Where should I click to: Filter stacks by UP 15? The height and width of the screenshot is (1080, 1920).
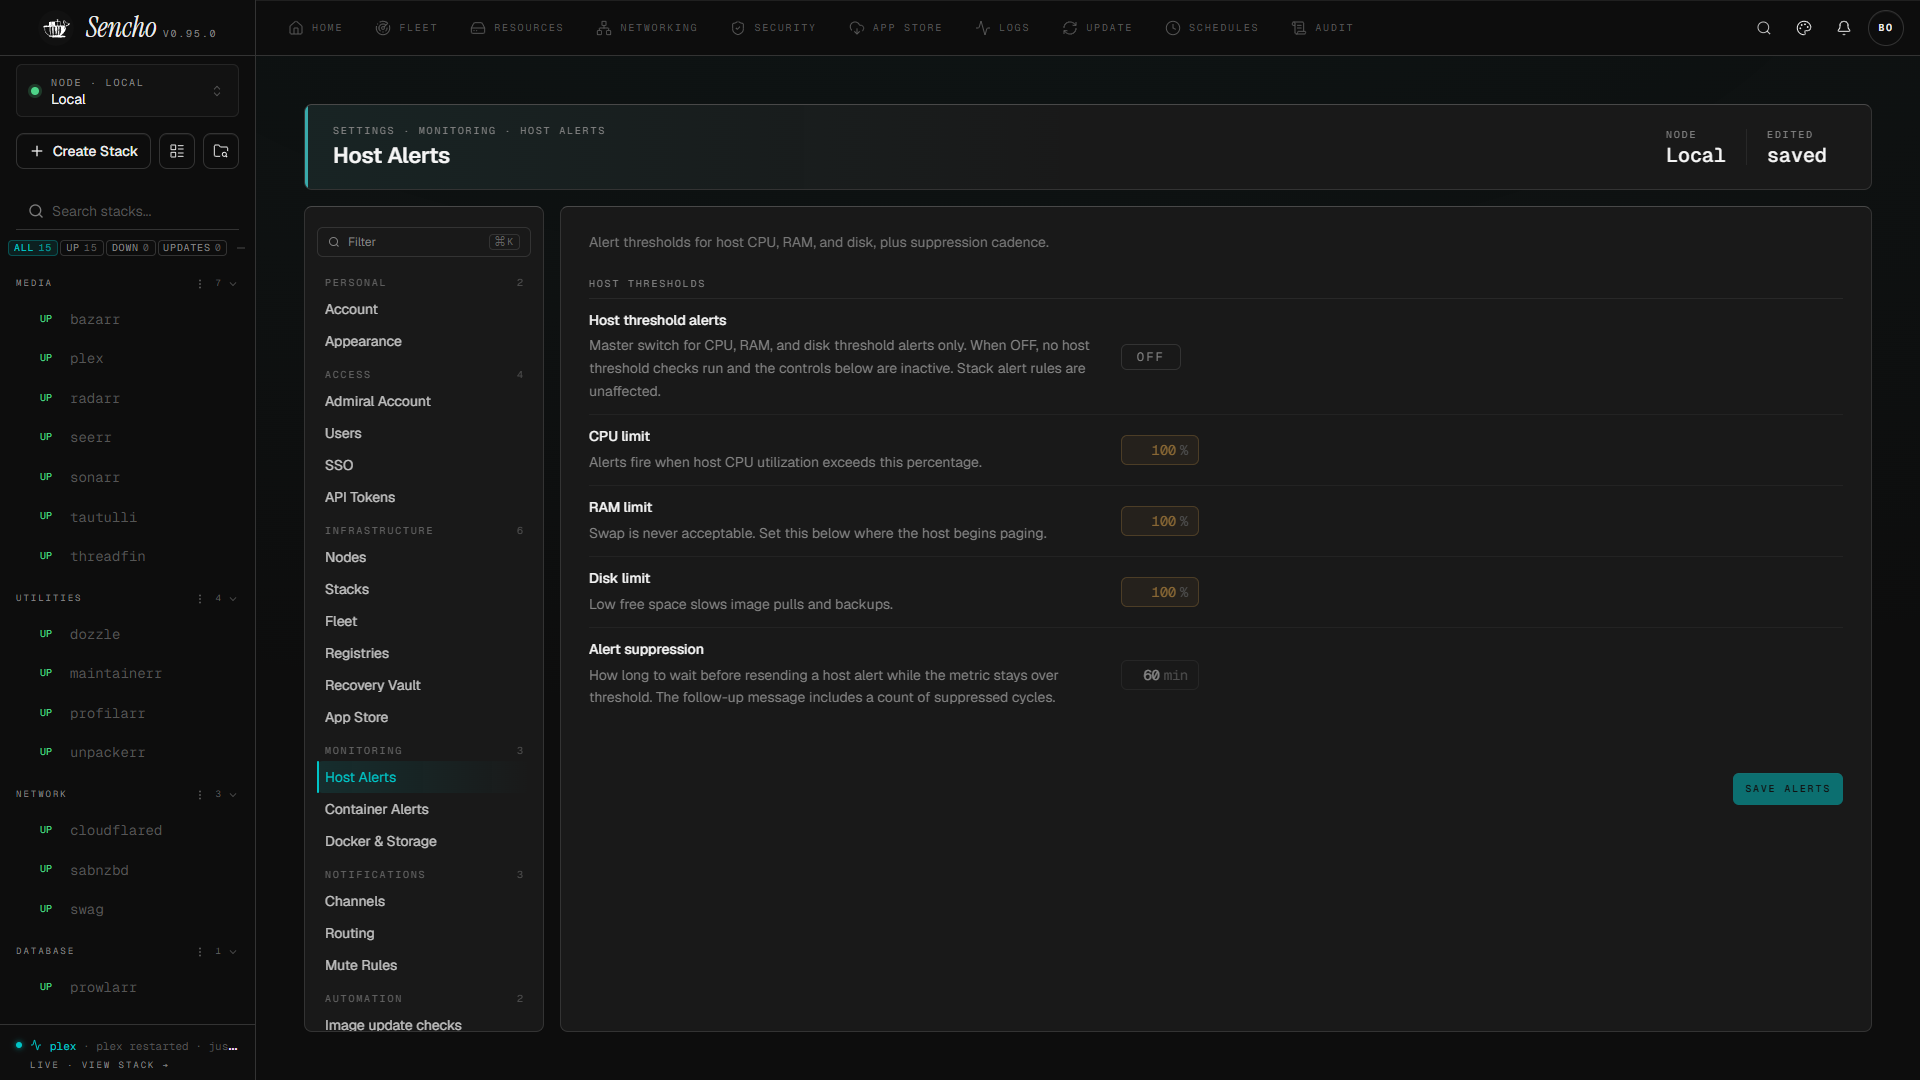[82, 248]
